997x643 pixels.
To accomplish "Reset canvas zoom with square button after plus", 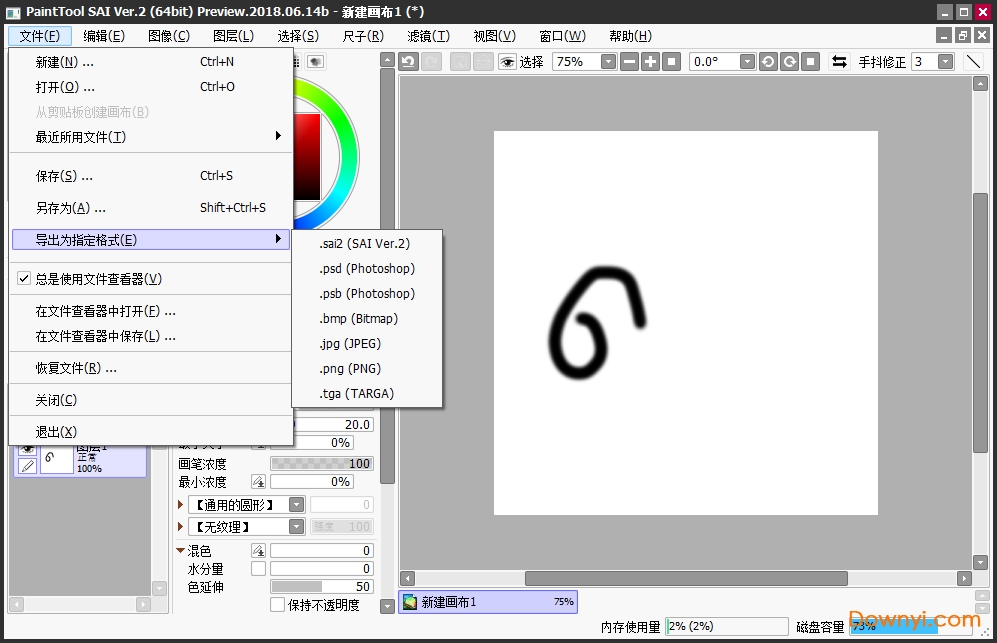I will click(x=672, y=62).
